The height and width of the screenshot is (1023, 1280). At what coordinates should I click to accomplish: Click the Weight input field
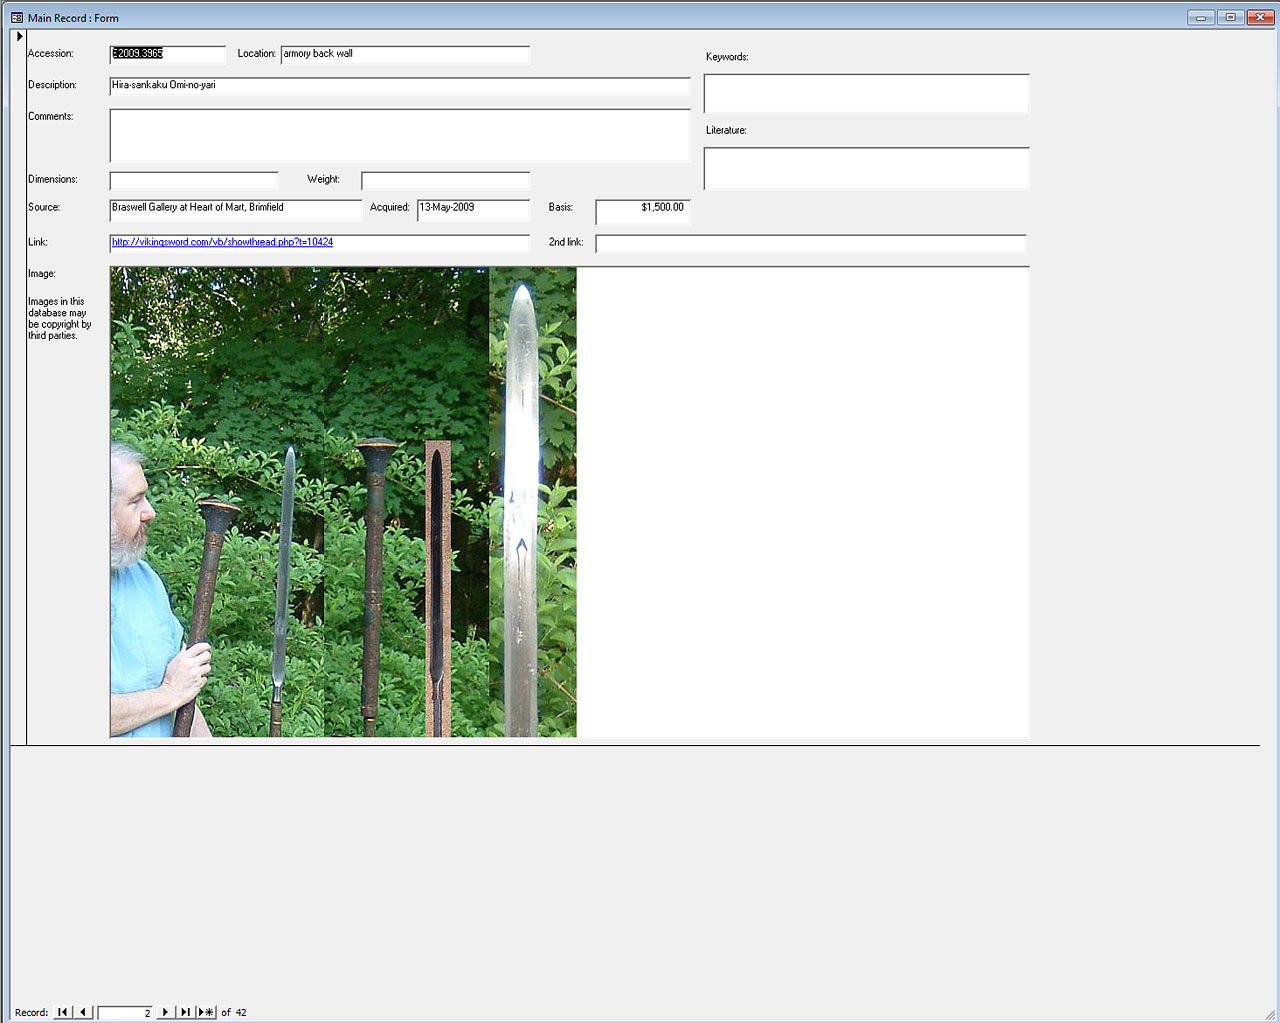(x=445, y=180)
